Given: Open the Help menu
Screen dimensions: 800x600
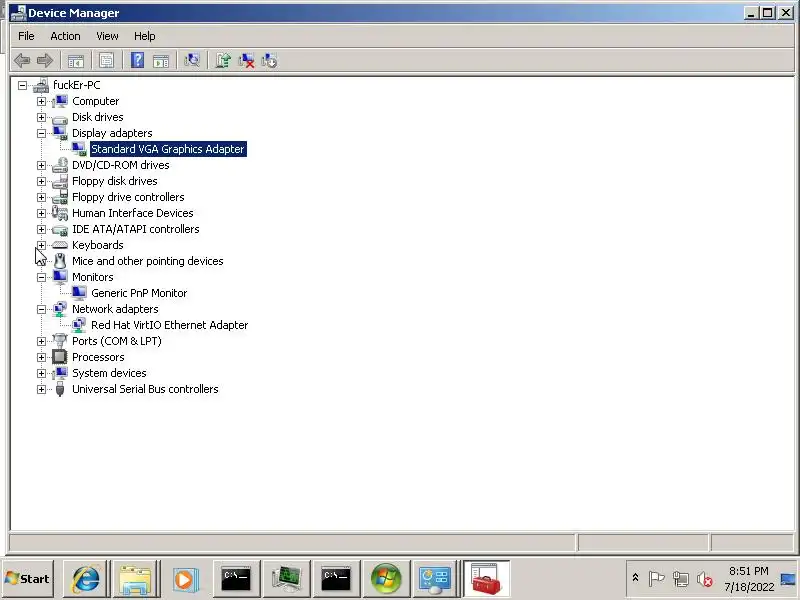Looking at the screenshot, I should tap(144, 36).
